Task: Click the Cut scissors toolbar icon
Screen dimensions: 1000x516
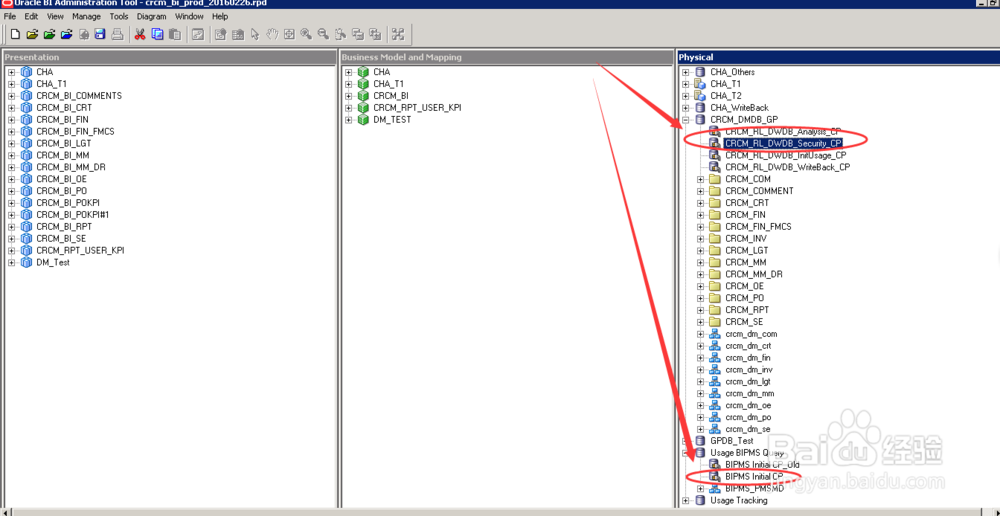Action: click(x=140, y=34)
